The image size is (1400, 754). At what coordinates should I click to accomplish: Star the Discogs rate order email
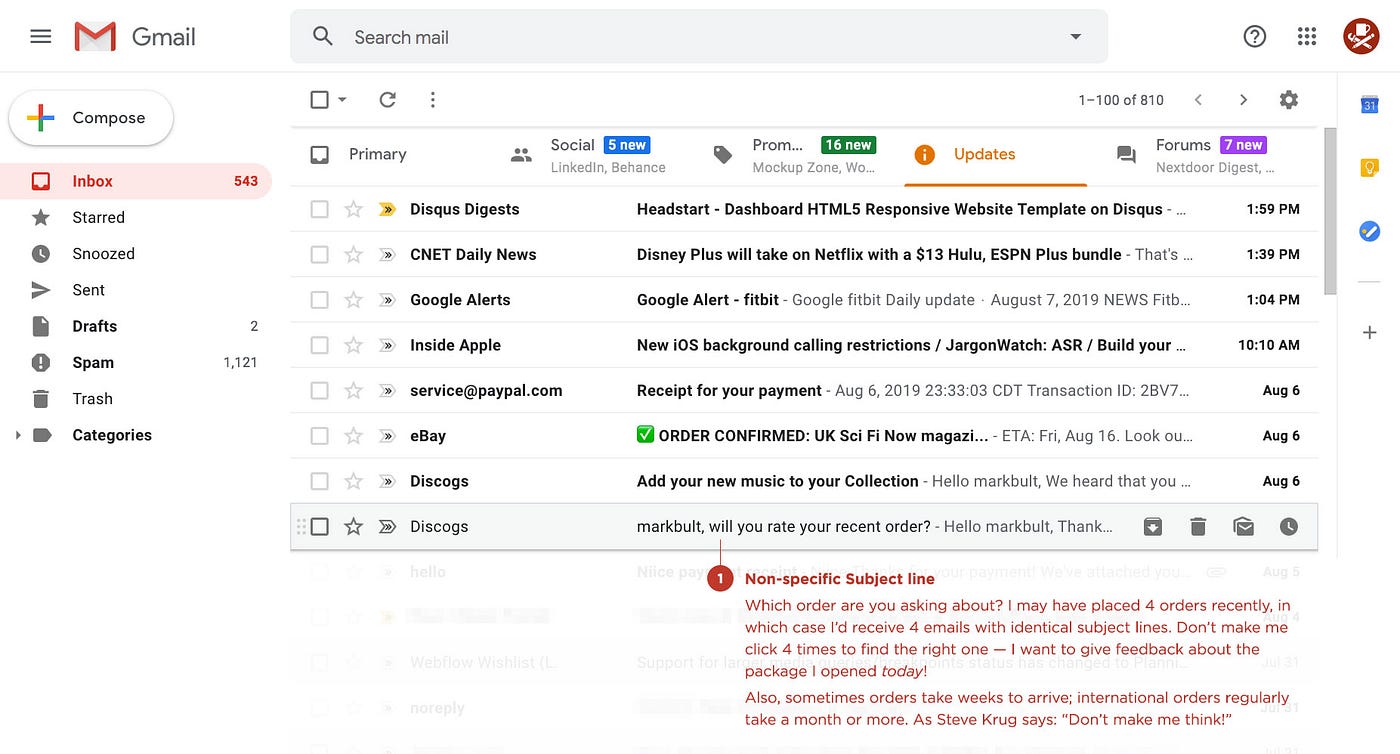(353, 526)
